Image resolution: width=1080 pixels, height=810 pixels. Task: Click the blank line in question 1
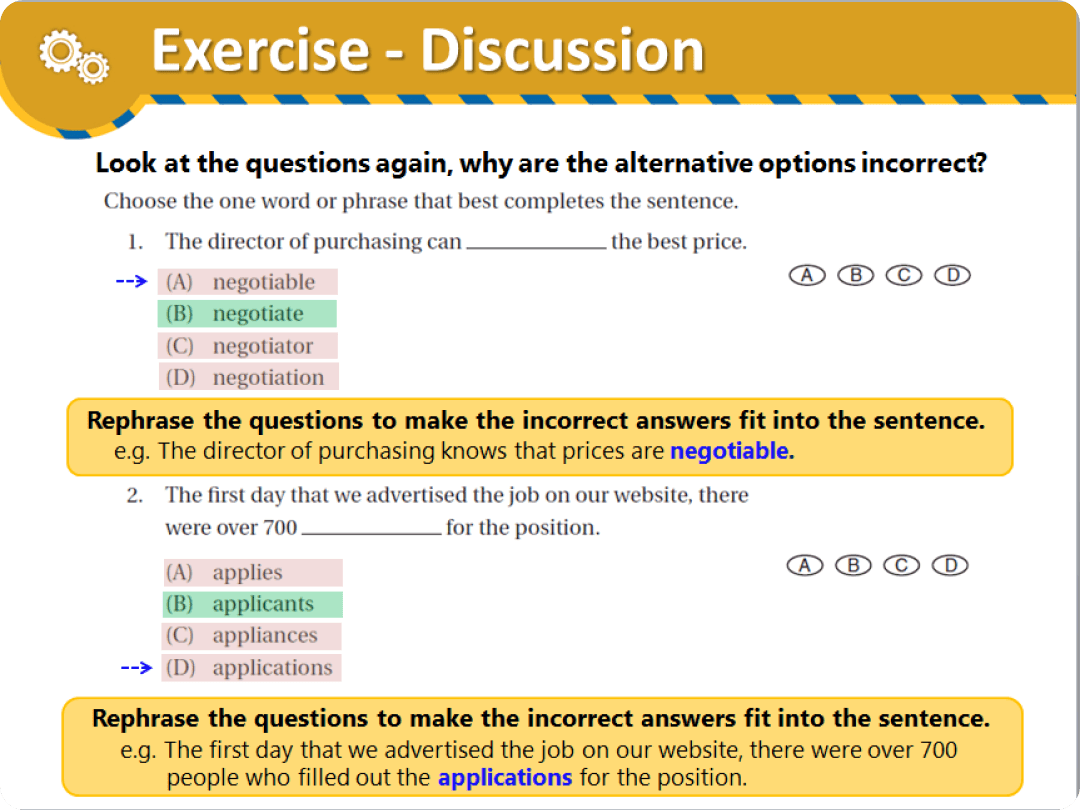(x=537, y=247)
